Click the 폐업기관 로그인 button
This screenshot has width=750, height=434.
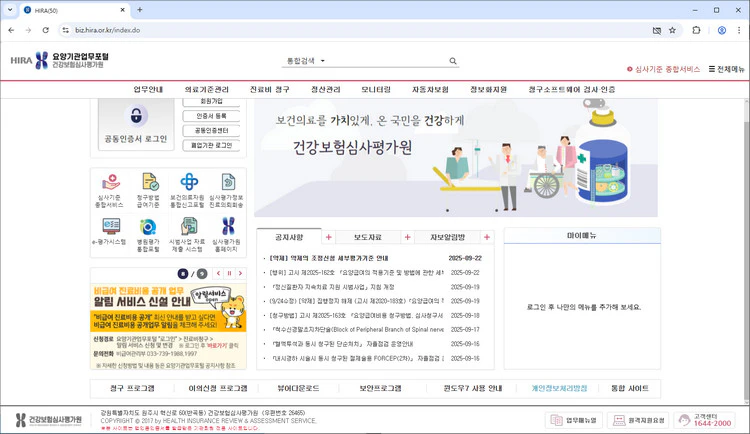(x=211, y=145)
